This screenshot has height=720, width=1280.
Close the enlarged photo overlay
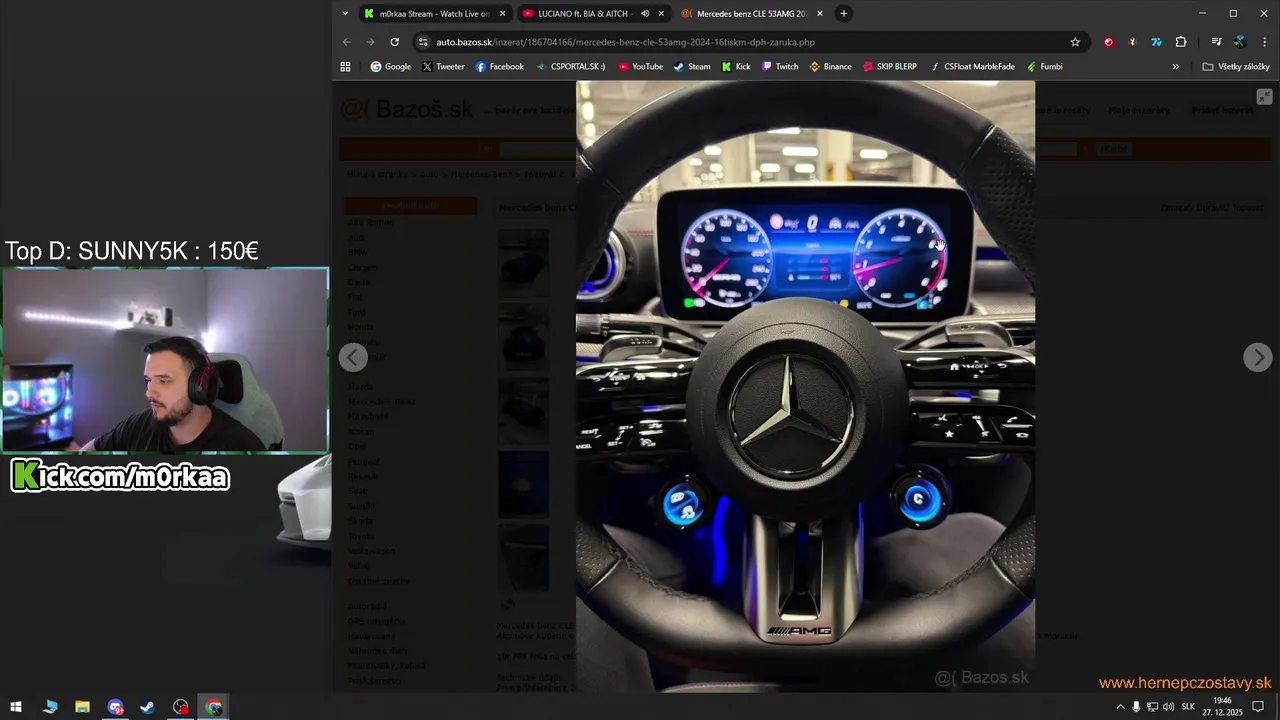(1264, 97)
